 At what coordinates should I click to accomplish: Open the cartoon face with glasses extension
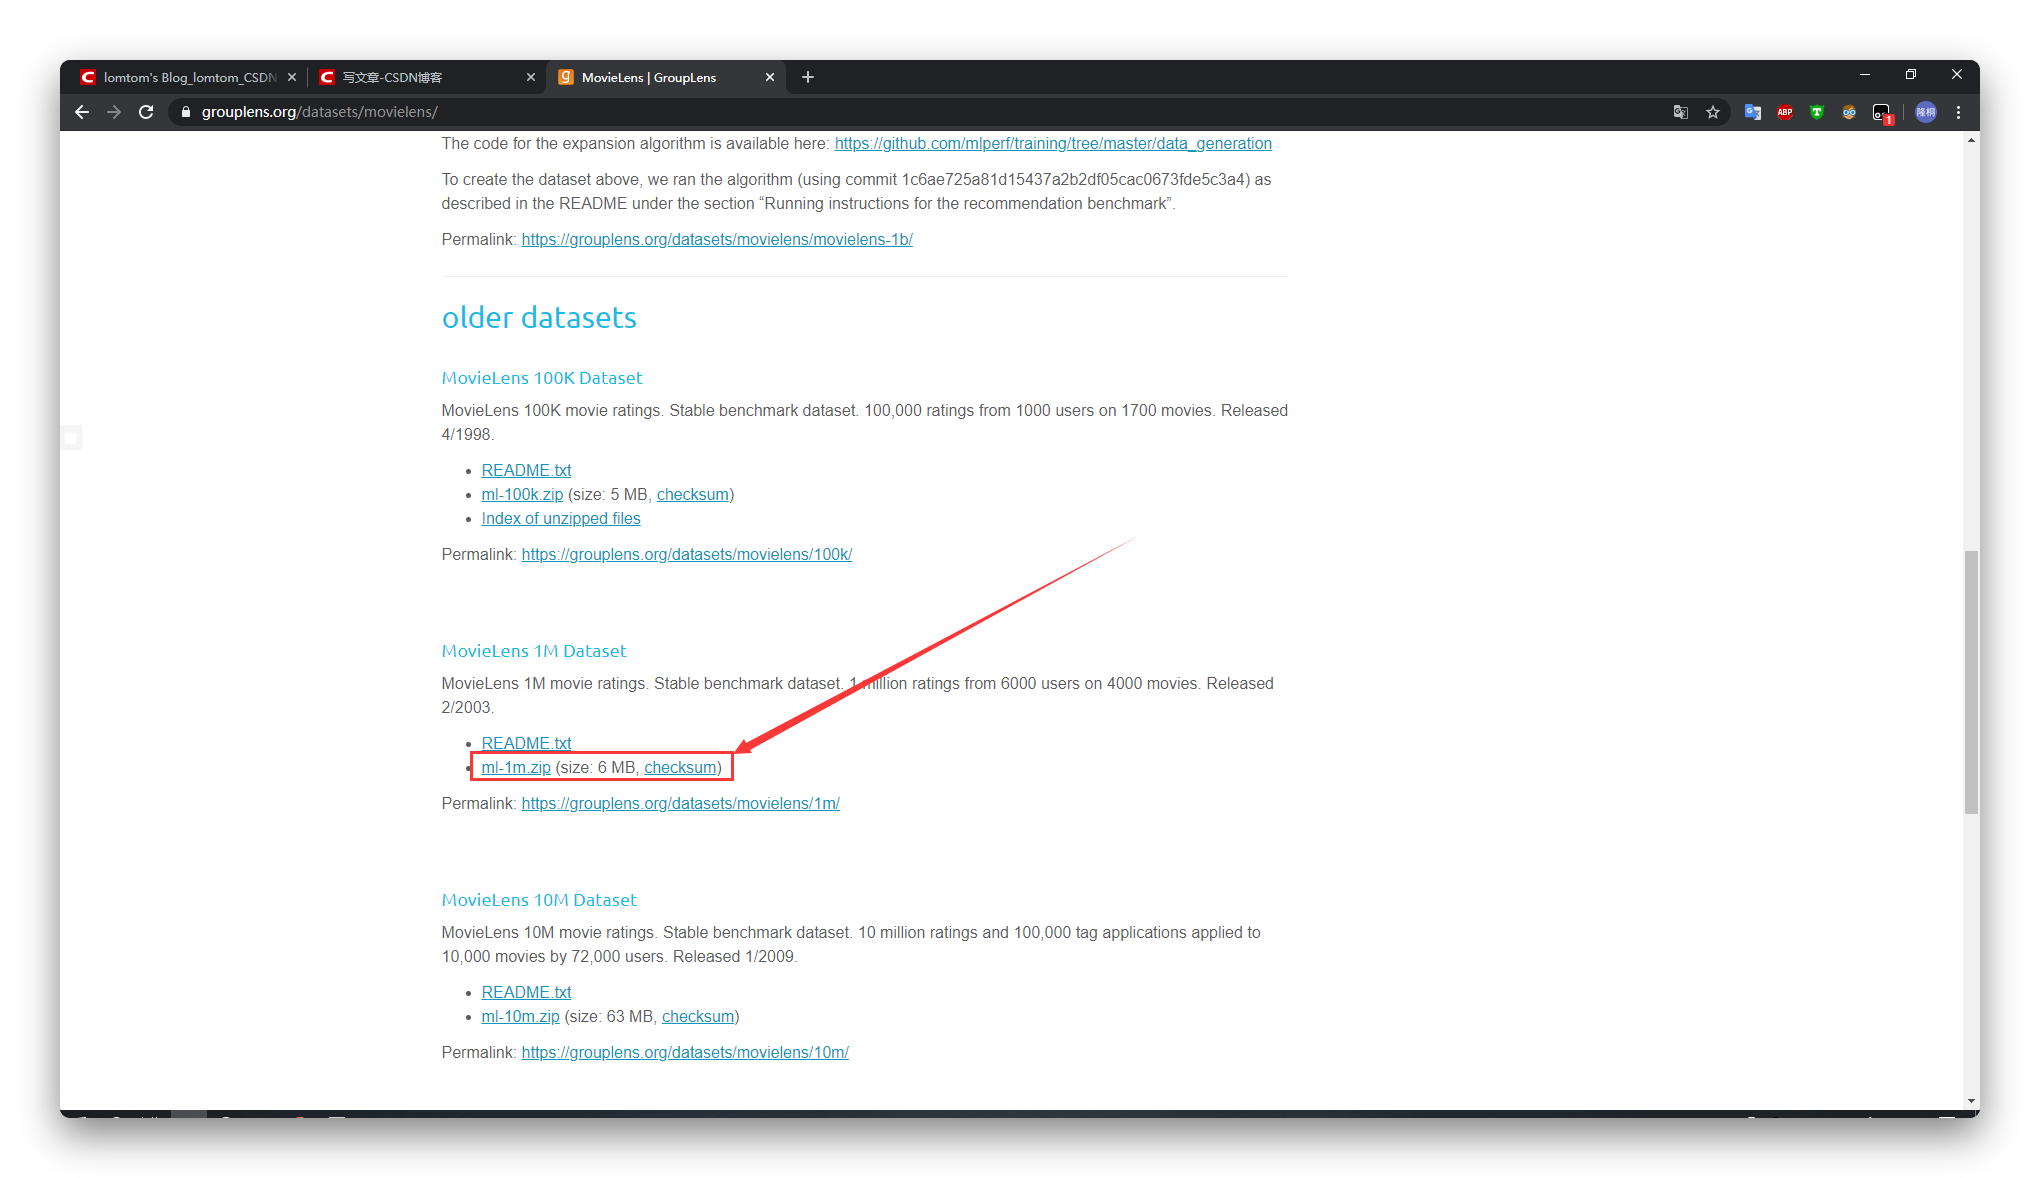(1849, 112)
